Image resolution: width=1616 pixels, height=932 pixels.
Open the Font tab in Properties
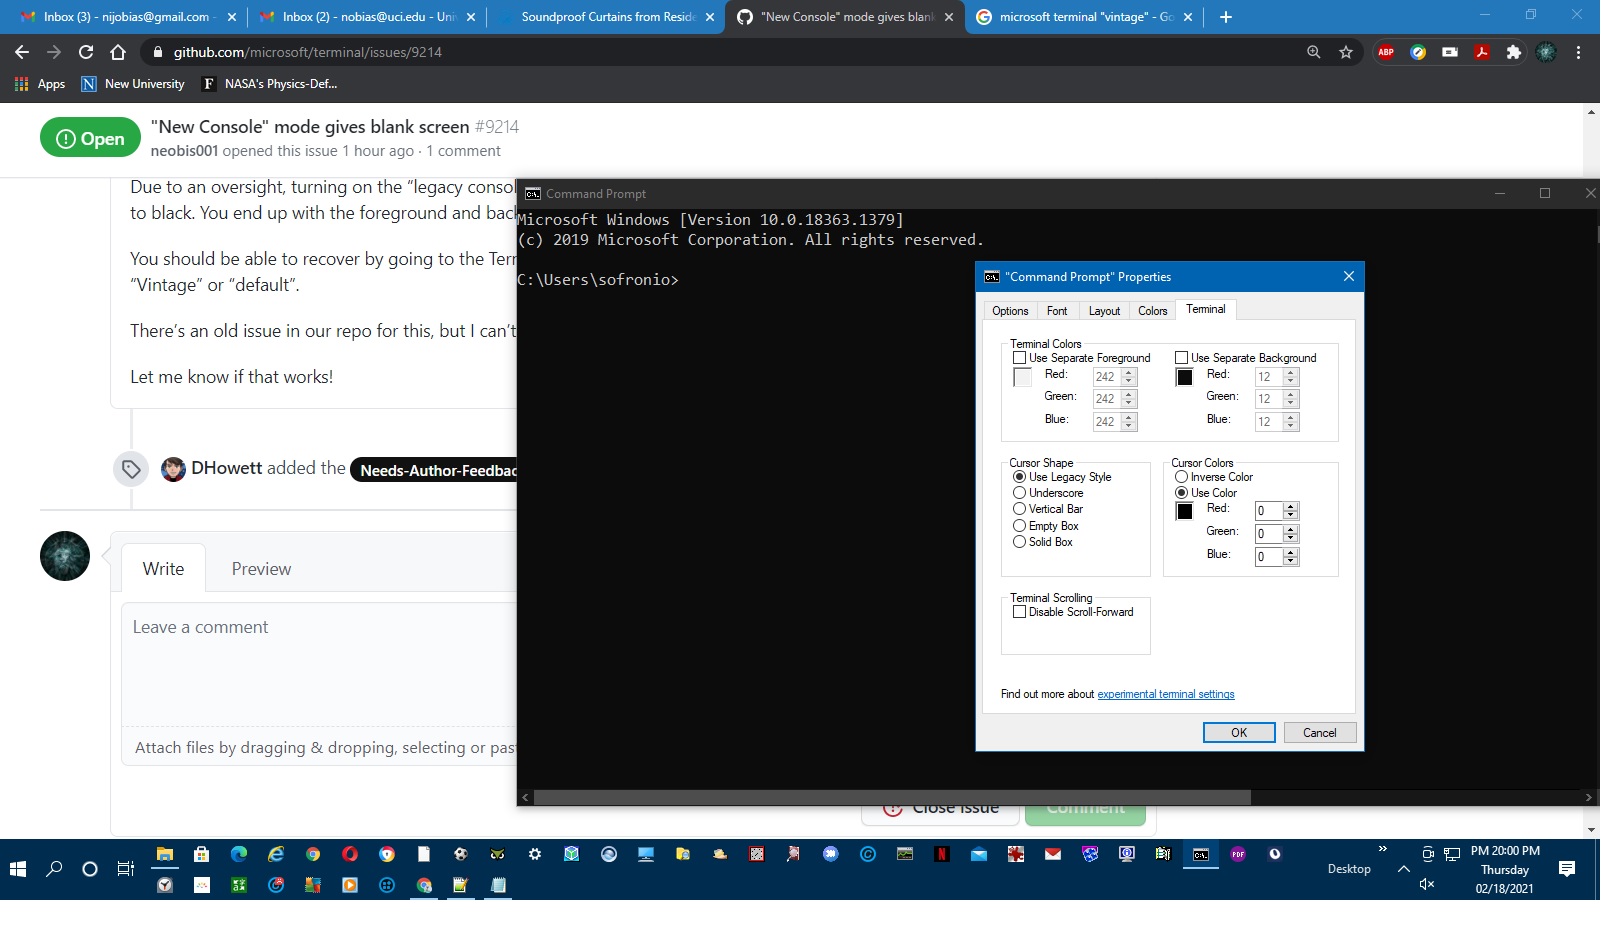(1057, 311)
